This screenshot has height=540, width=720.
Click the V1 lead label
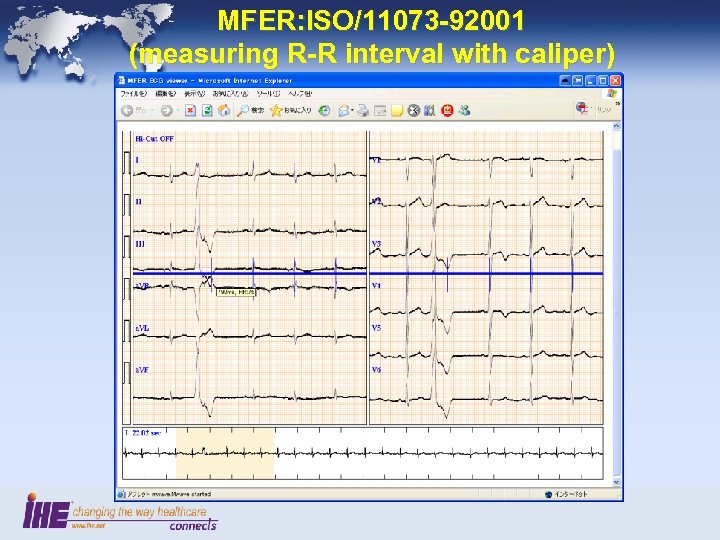[377, 160]
